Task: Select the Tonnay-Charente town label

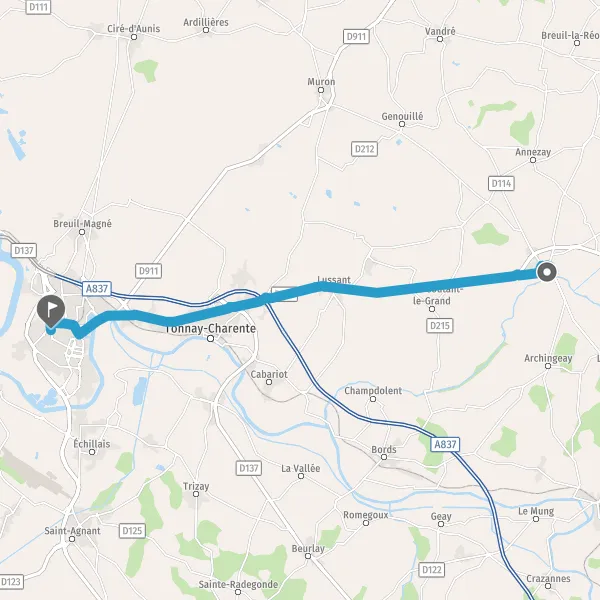Action: (210, 328)
